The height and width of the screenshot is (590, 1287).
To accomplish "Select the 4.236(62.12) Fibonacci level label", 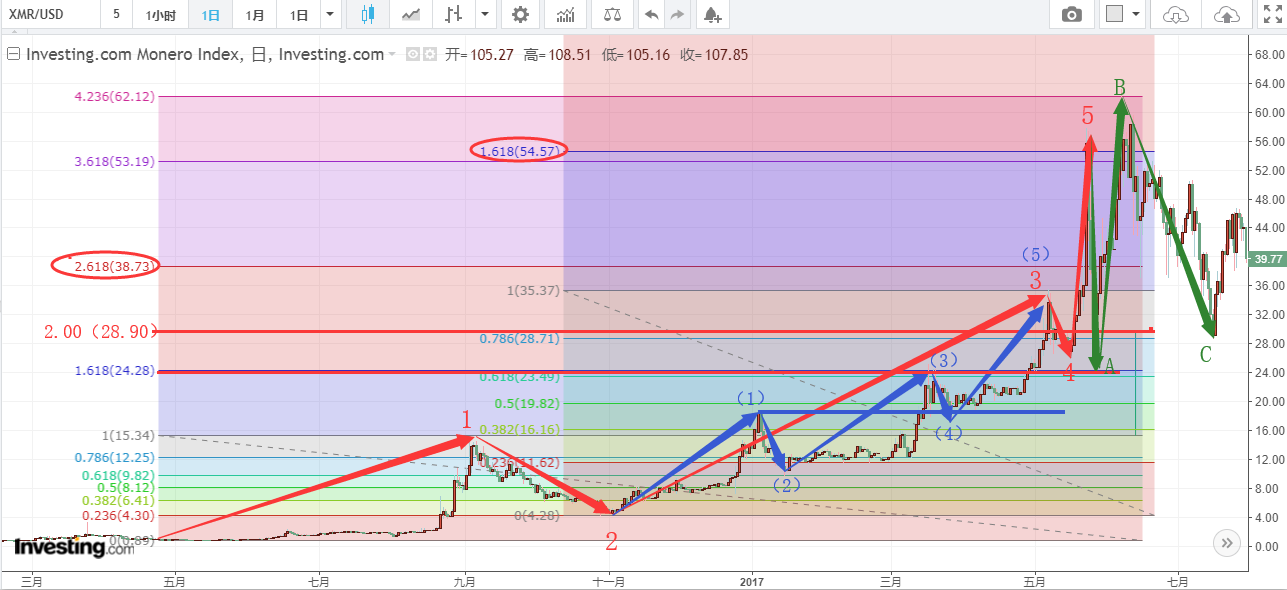I will 115,97.
